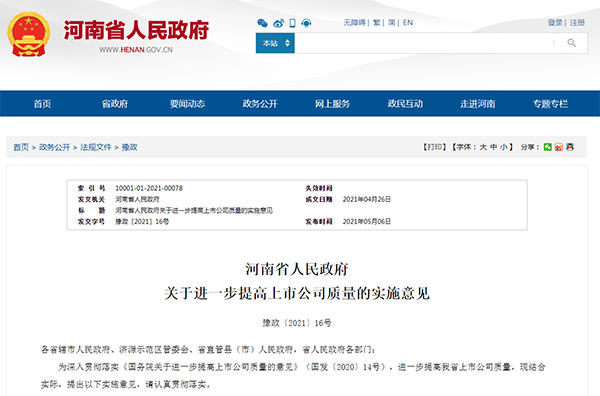Switch to simplified Chinese 简
The width and height of the screenshot is (600, 396).
pos(392,23)
